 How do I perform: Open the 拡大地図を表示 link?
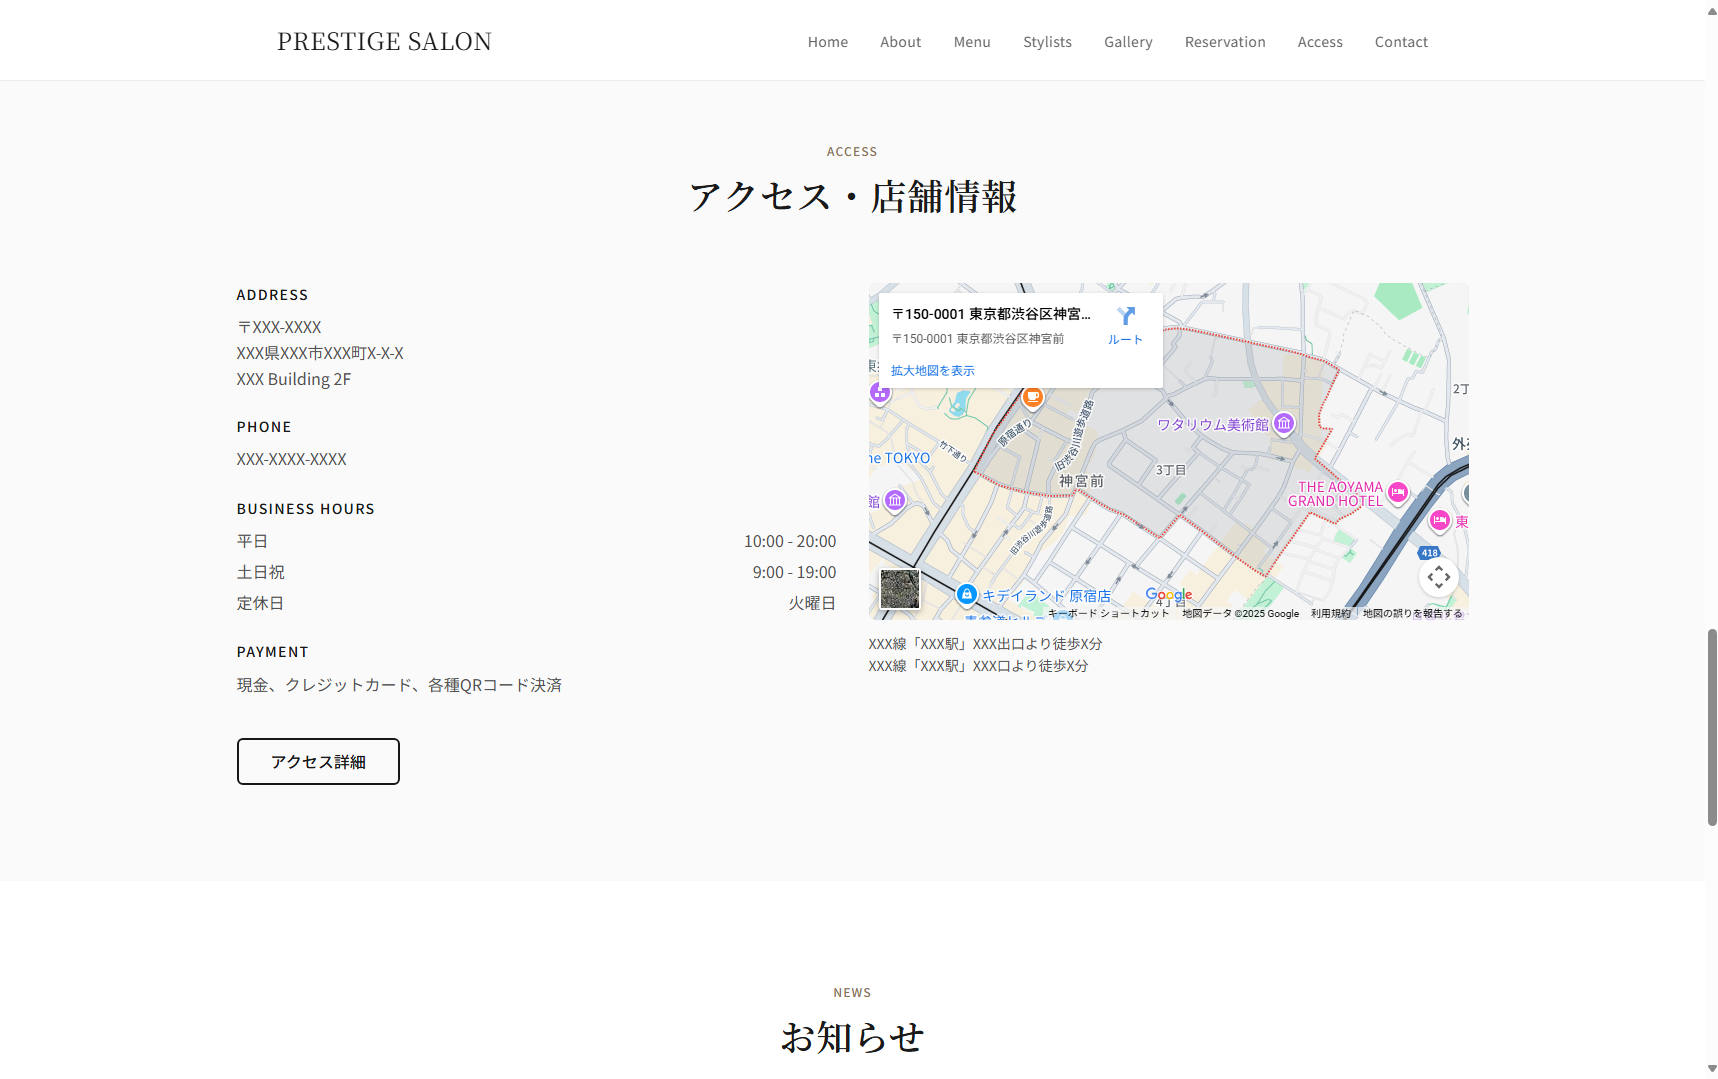[933, 370]
